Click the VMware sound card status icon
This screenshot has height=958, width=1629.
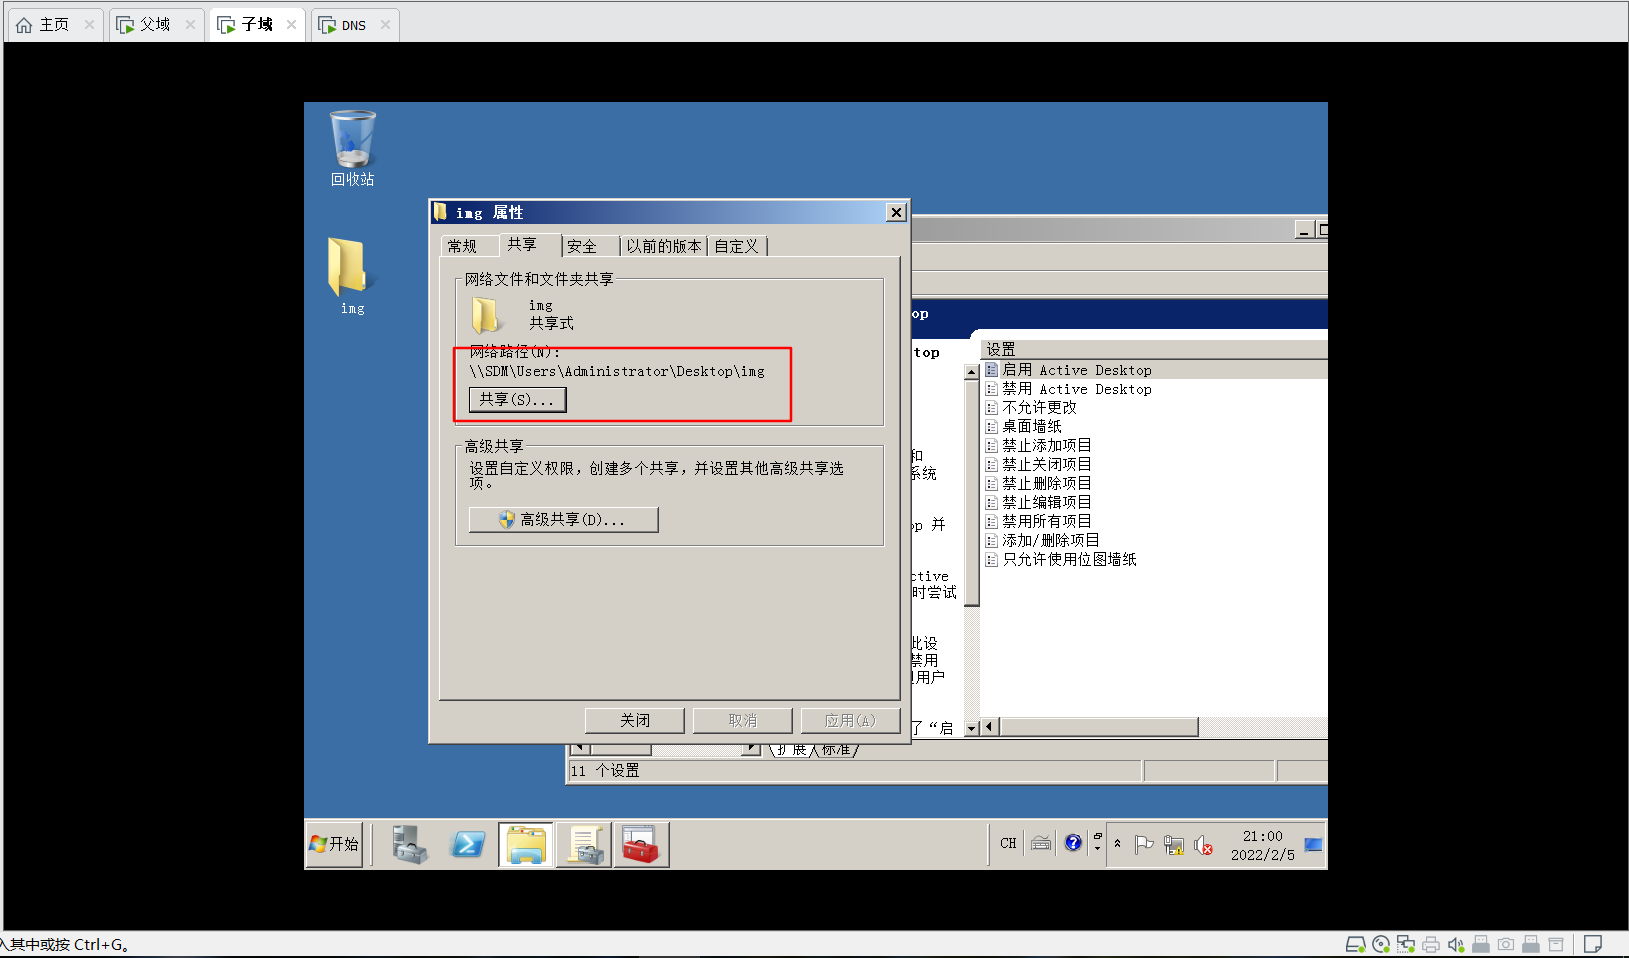[x=1456, y=944]
